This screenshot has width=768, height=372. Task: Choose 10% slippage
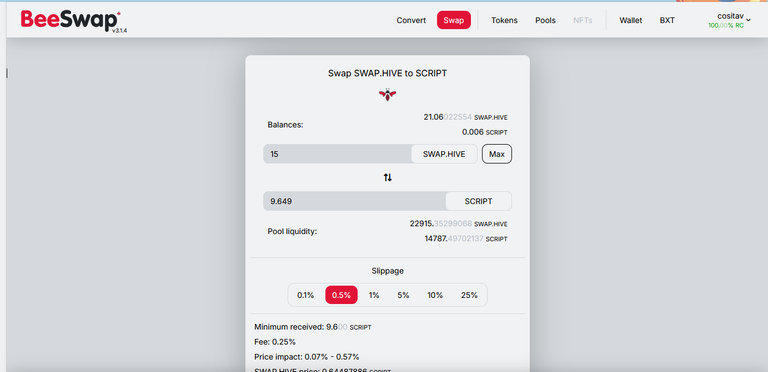[435, 295]
